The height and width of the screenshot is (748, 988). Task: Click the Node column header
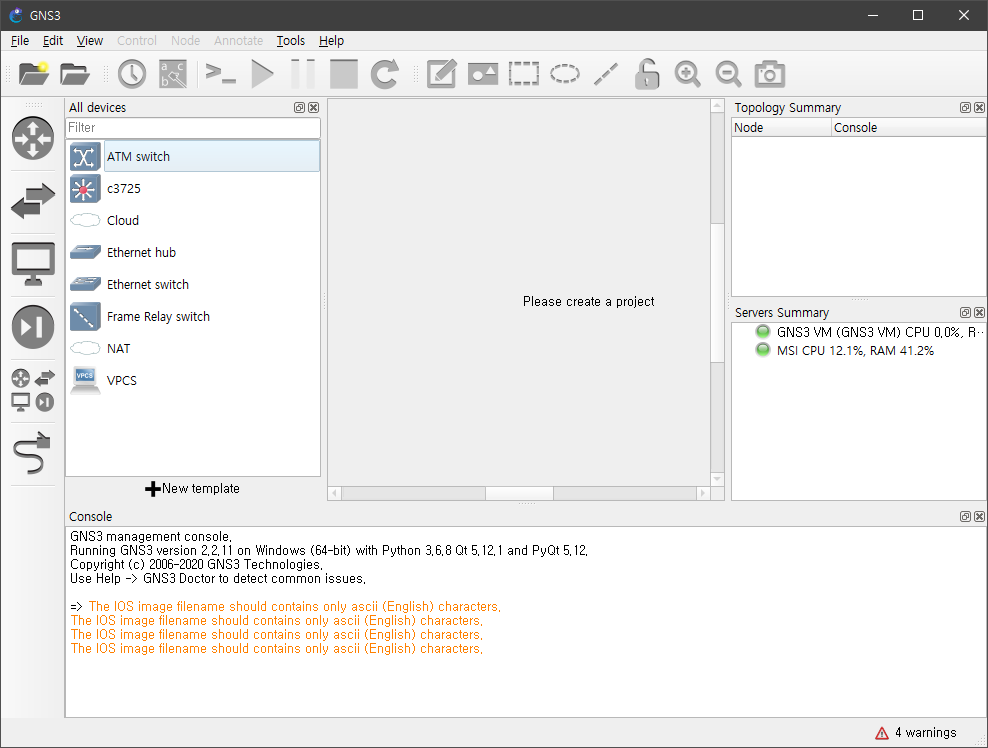click(781, 128)
